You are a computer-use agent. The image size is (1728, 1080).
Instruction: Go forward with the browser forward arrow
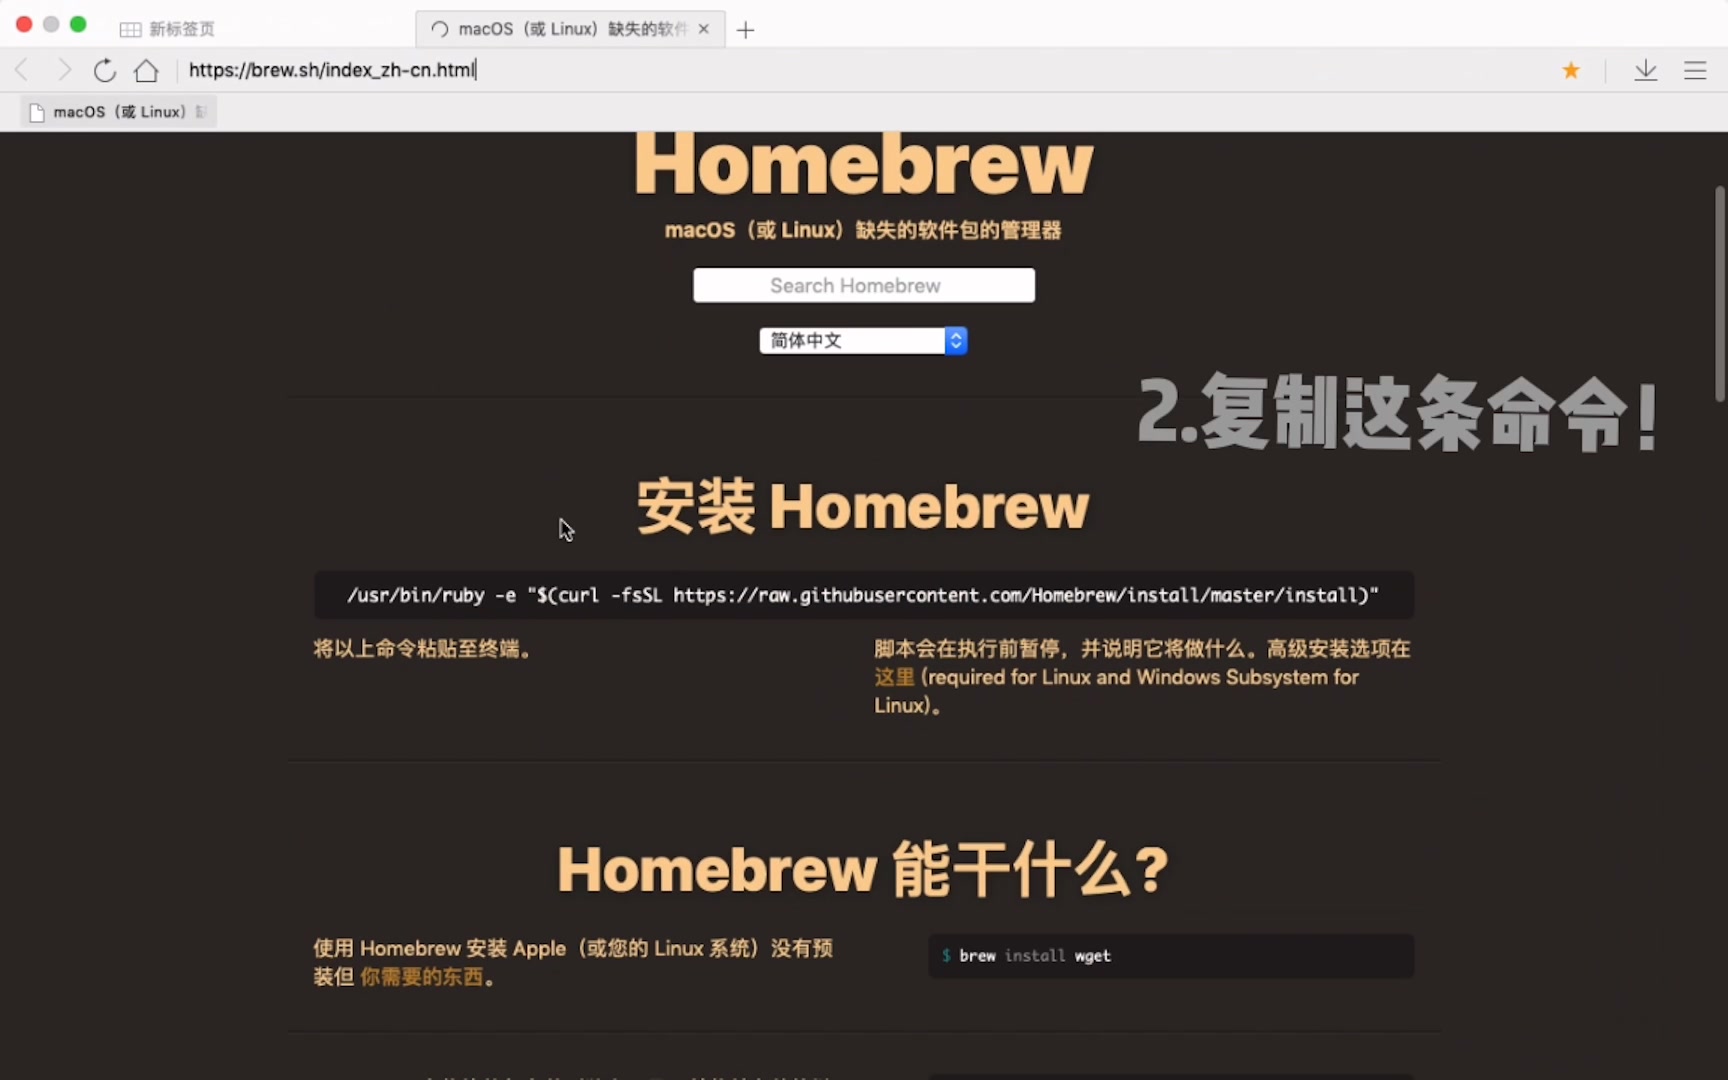point(64,70)
